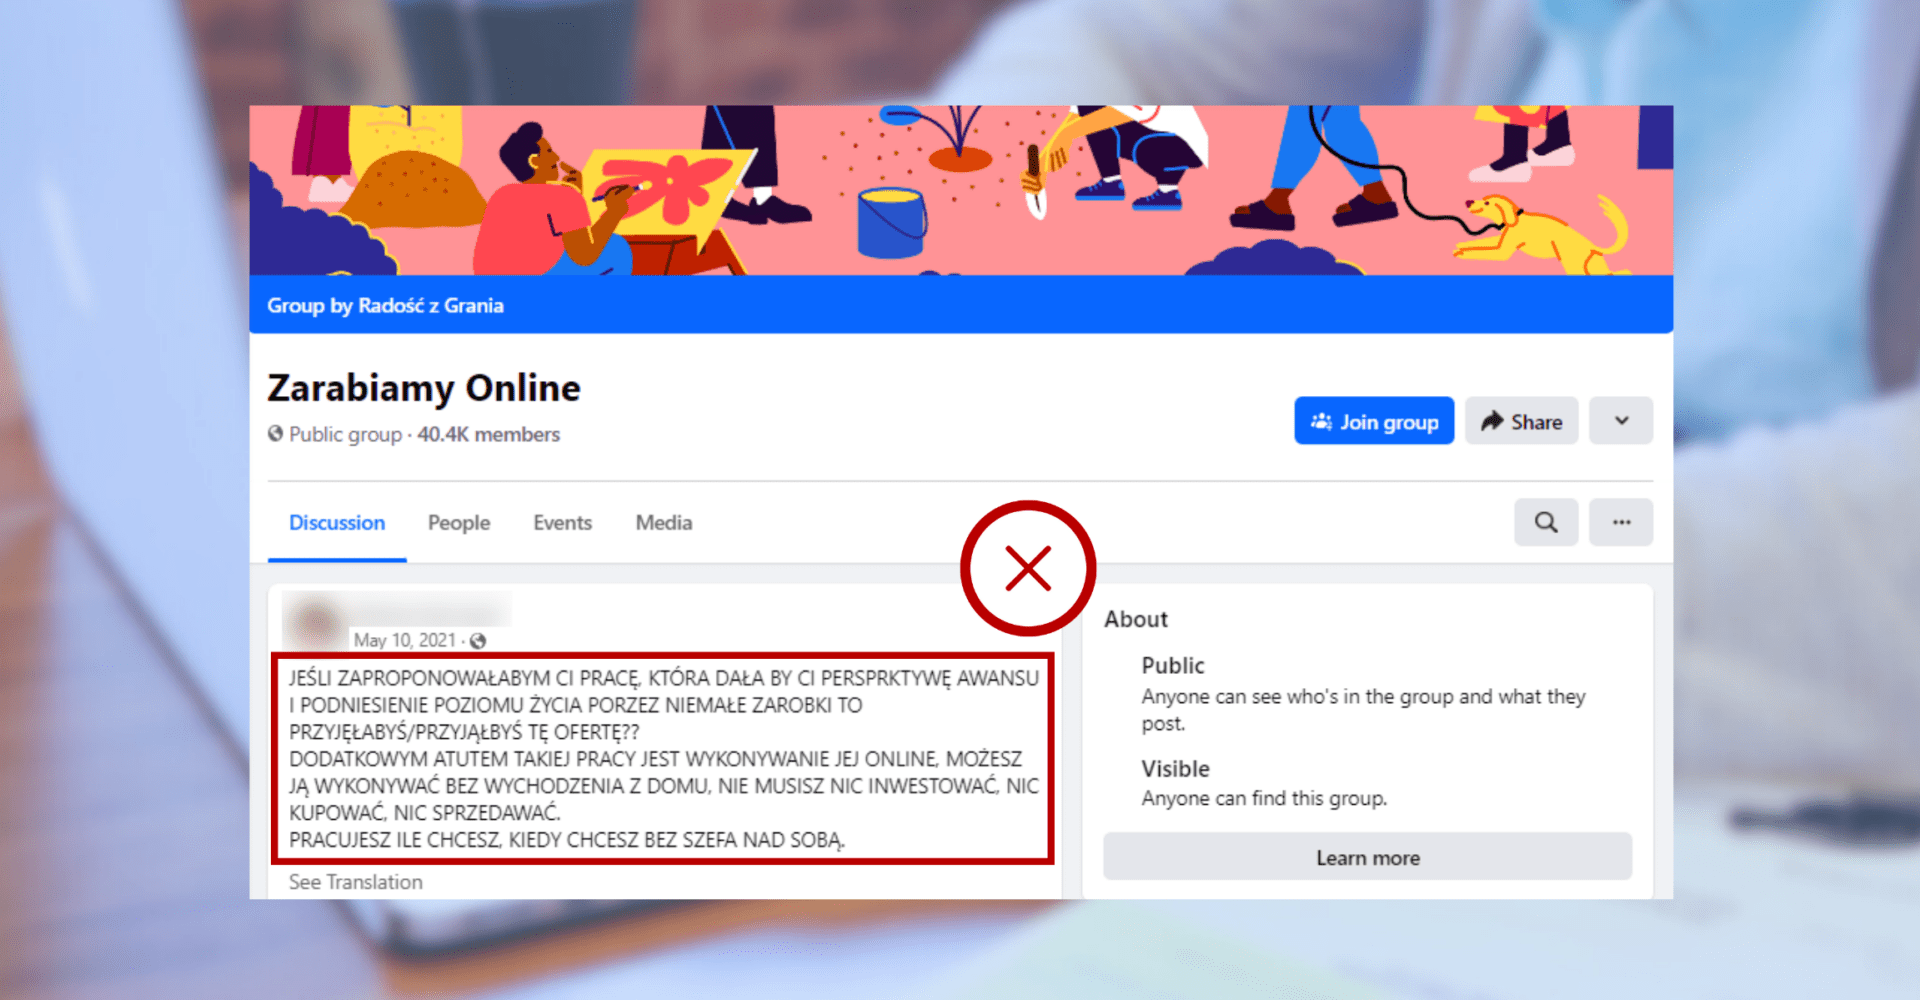Screen dimensions: 1920x1000
Task: Switch to the People tab
Action: coord(459,523)
